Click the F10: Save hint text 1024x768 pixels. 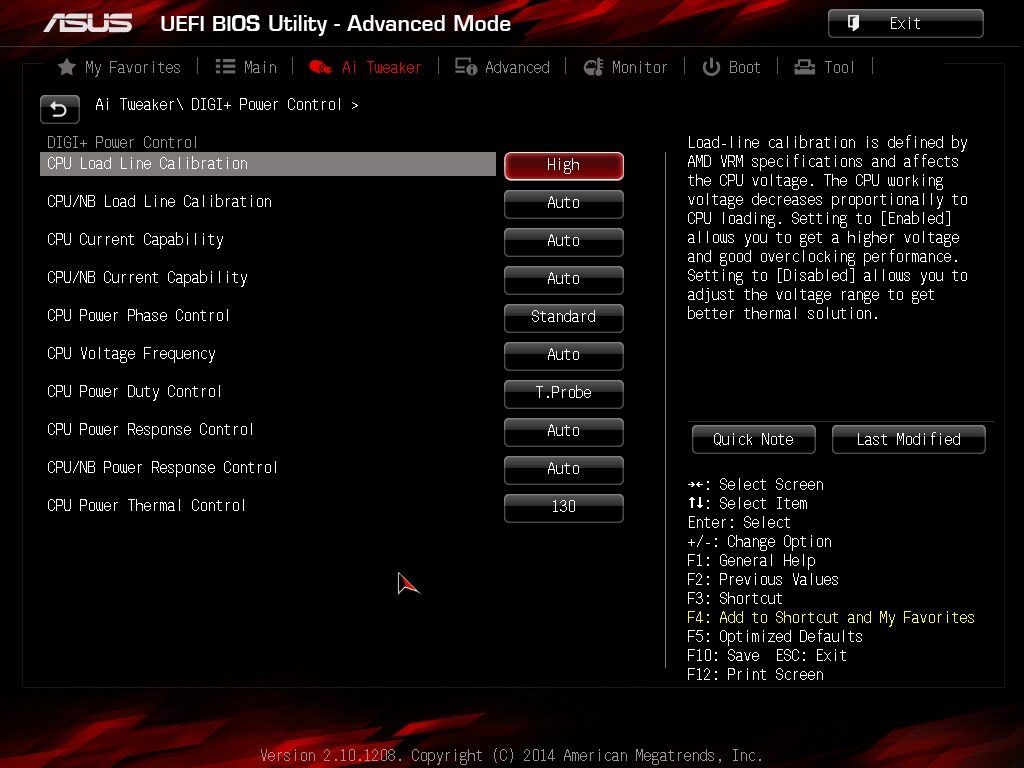(x=724, y=656)
